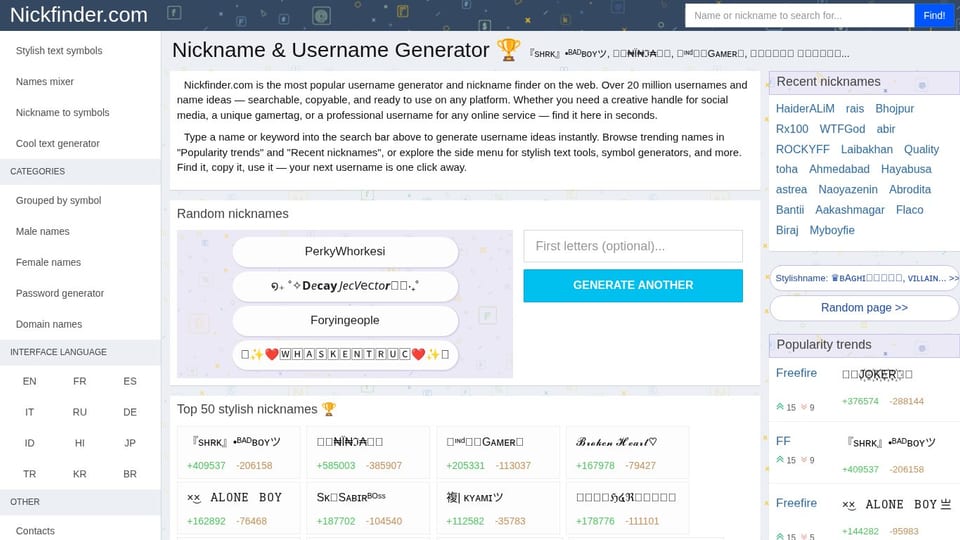
Task: Select SkSabirBoss stylish nickname
Action: 351,497
